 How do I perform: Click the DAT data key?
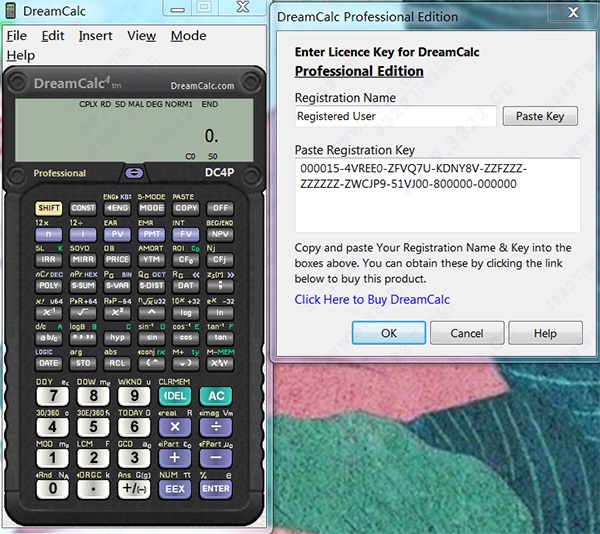tap(186, 286)
